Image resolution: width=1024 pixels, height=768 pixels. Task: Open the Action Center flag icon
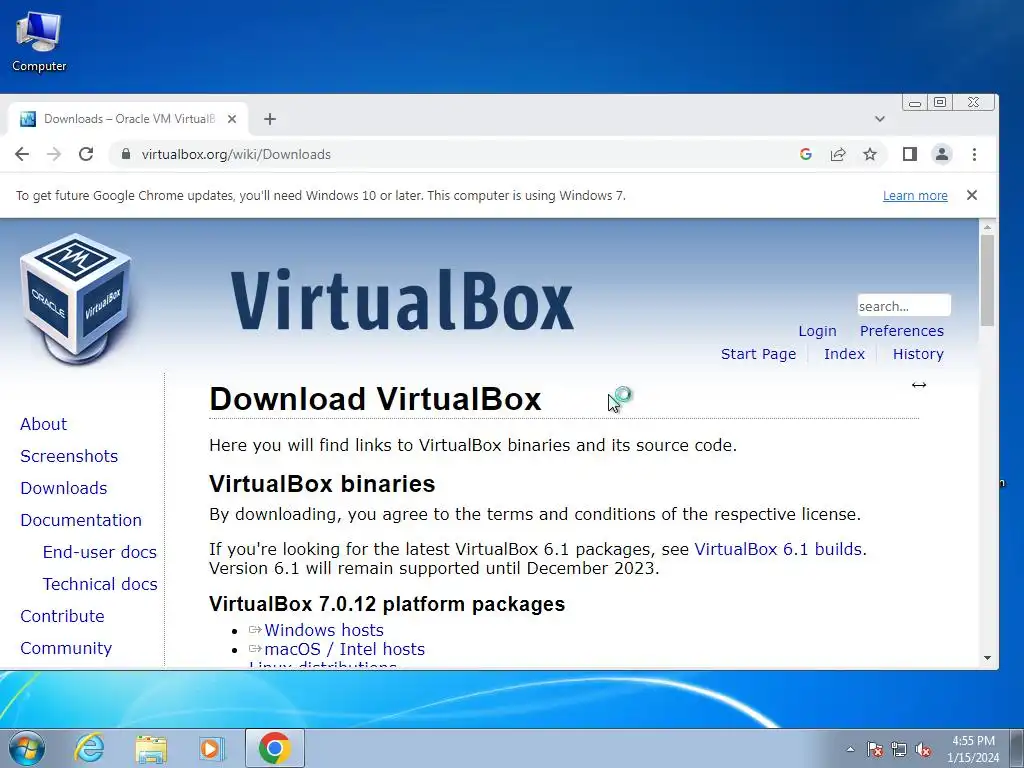(874, 750)
